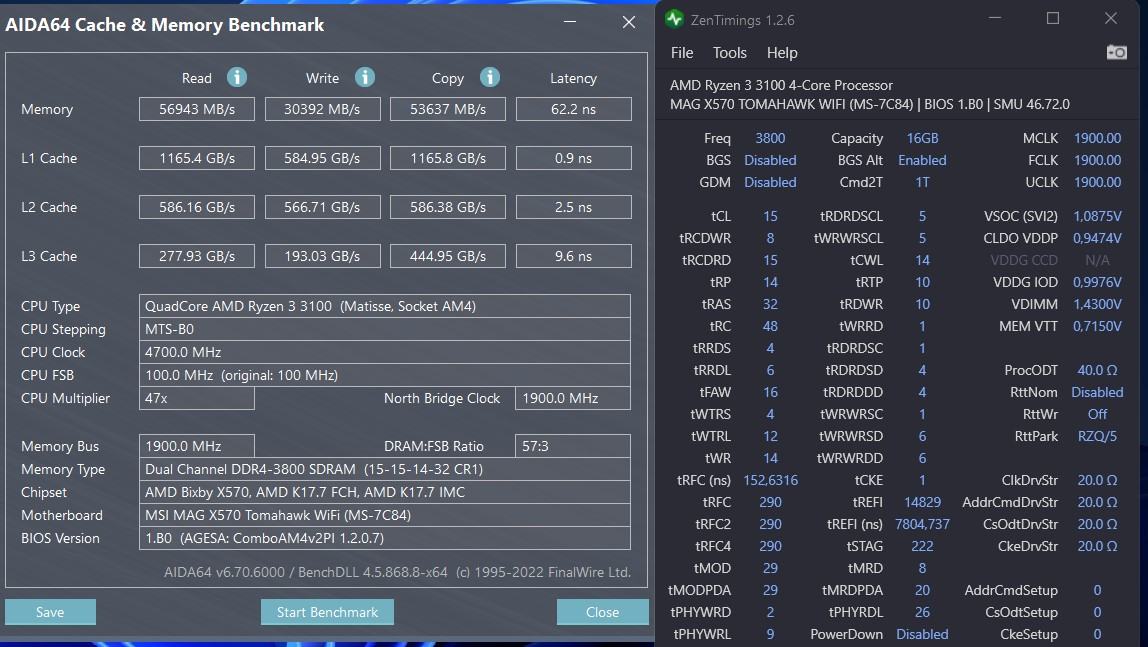The height and width of the screenshot is (647, 1148).
Task: Click the Write info icon
Action: pyautogui.click(x=365, y=77)
